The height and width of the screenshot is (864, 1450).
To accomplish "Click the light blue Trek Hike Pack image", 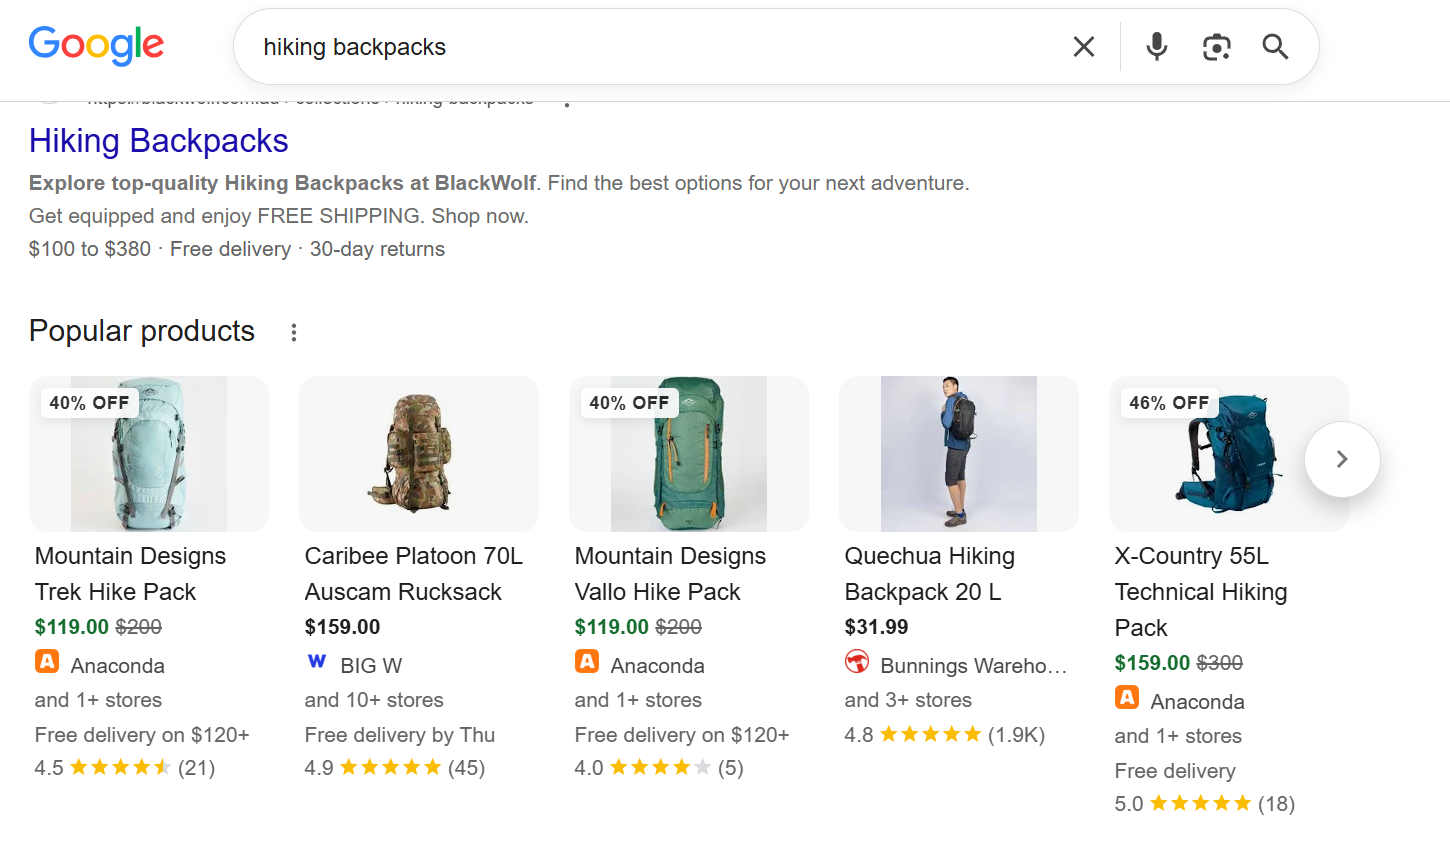I will (x=149, y=454).
